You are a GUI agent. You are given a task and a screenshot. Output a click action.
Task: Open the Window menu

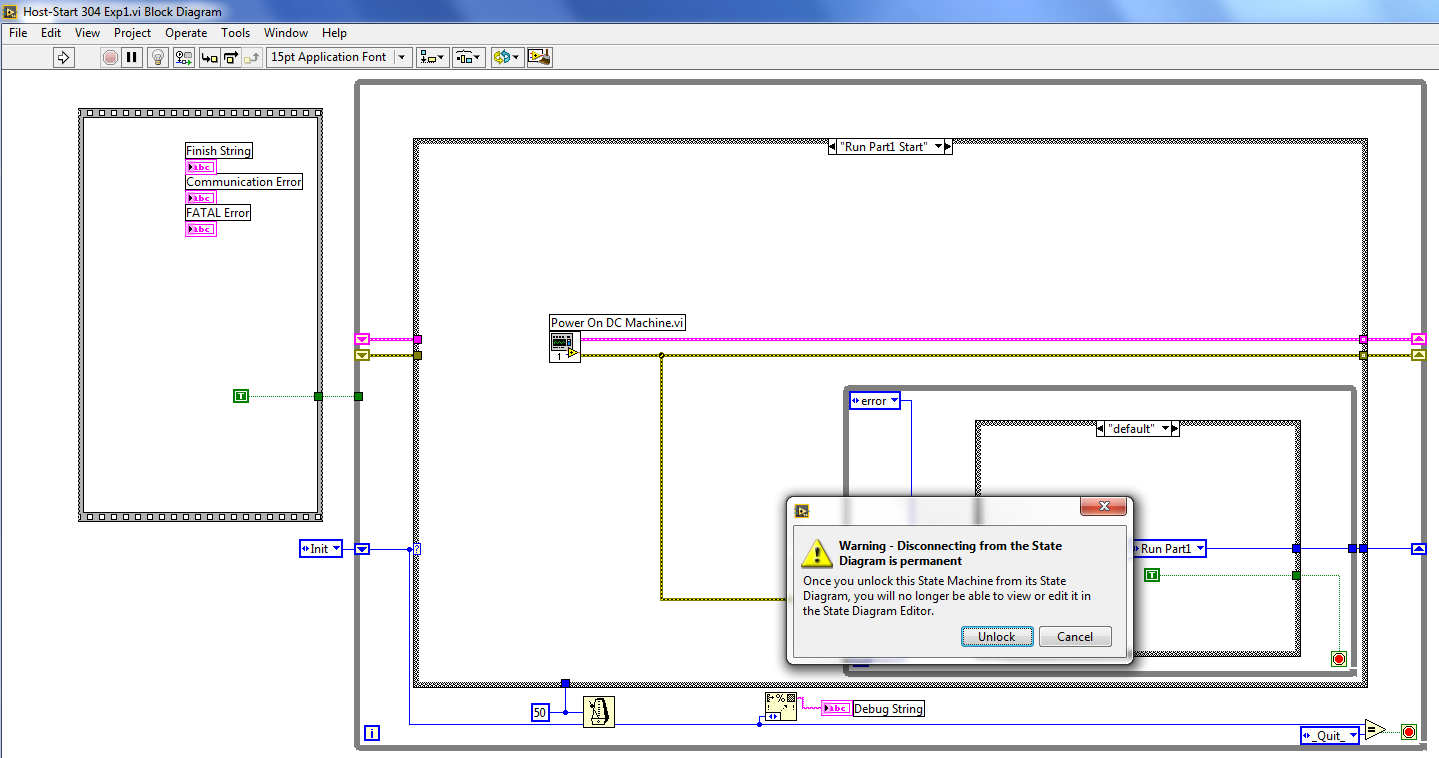(286, 33)
